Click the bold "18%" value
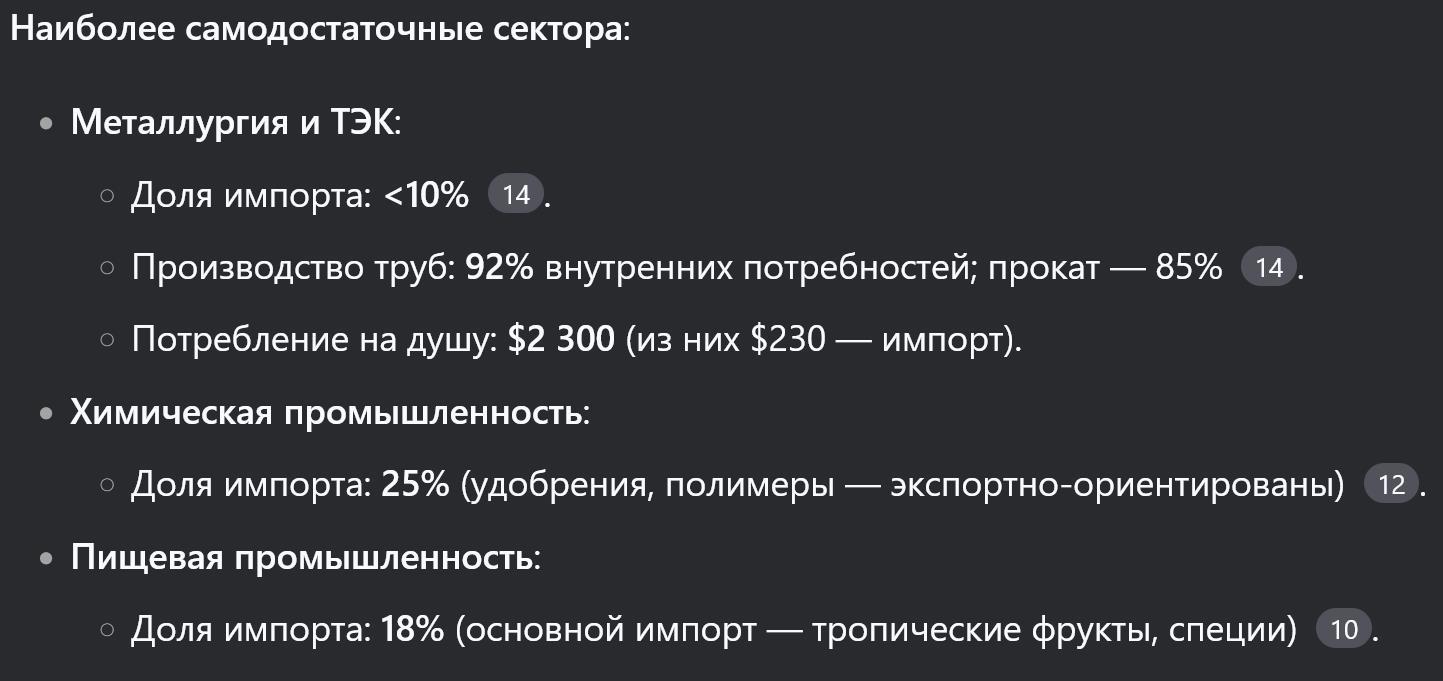 pyautogui.click(x=412, y=630)
